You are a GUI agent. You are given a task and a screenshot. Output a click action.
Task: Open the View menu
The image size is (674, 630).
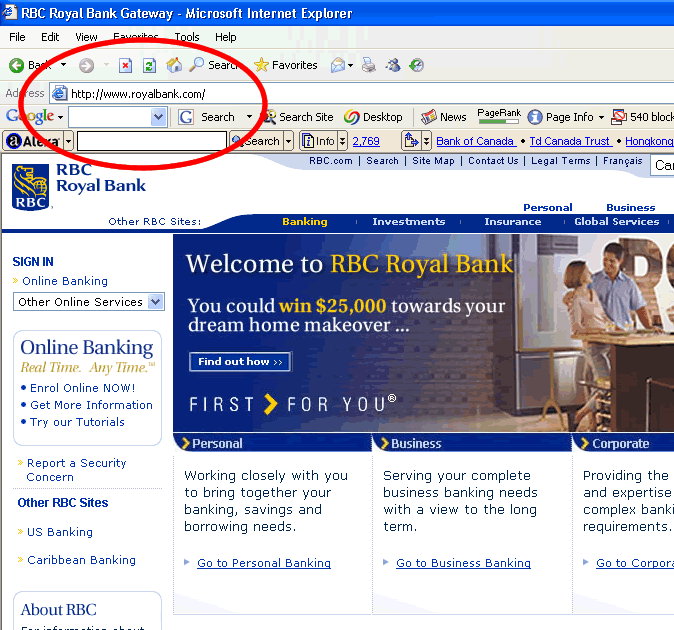(x=86, y=37)
